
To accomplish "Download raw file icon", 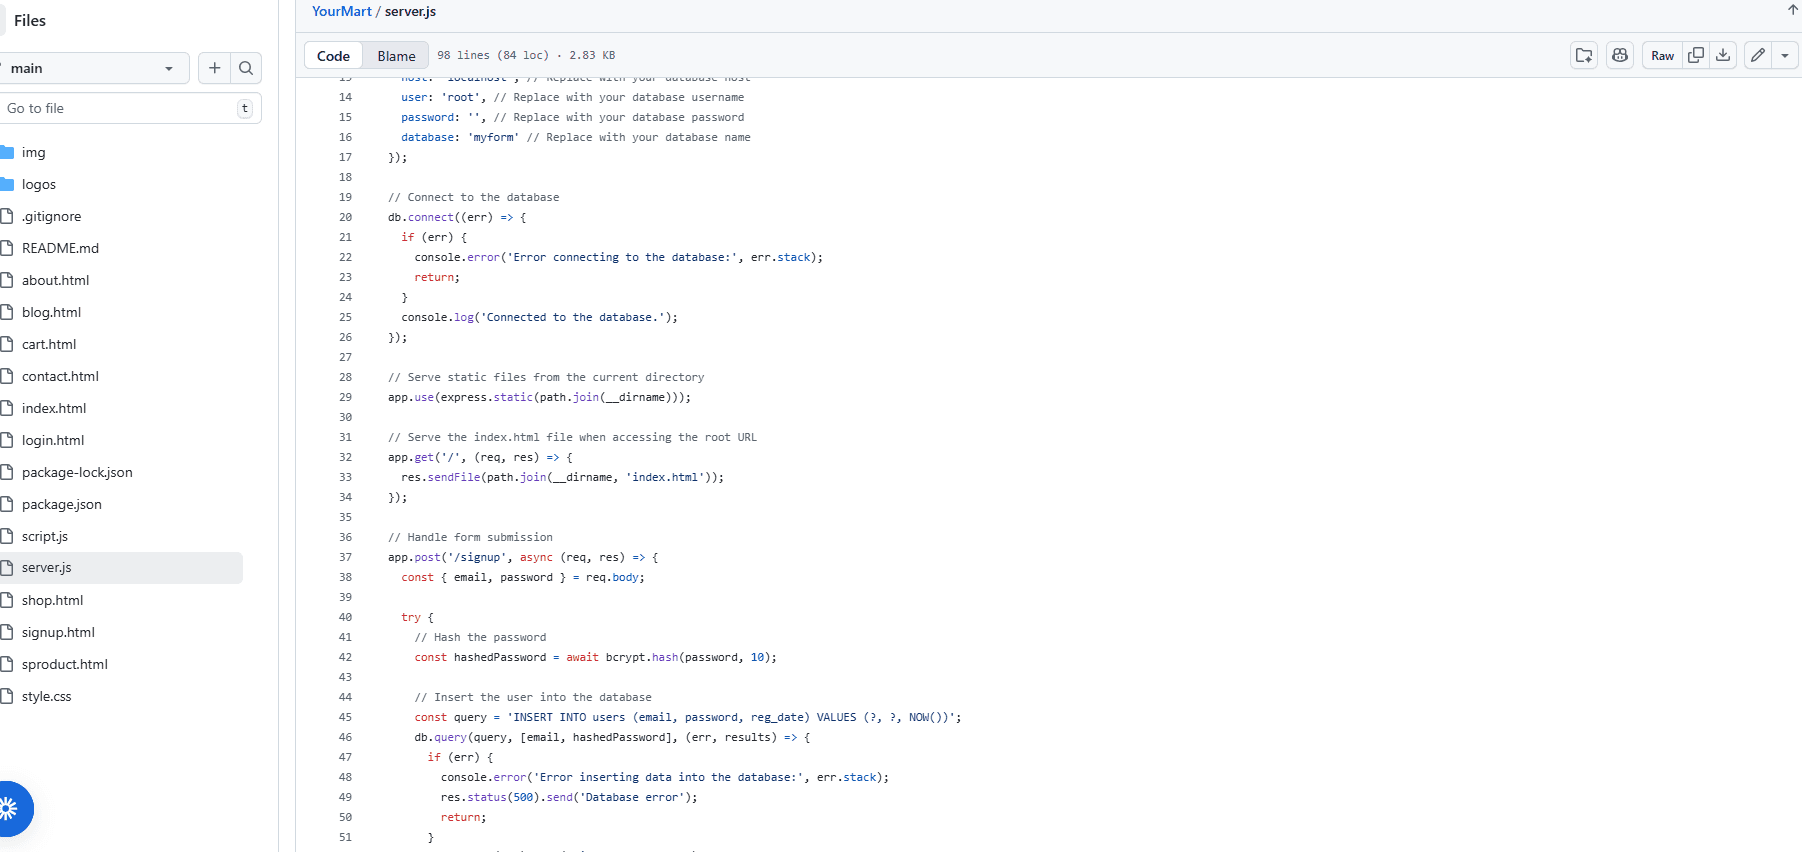I will click(1723, 56).
